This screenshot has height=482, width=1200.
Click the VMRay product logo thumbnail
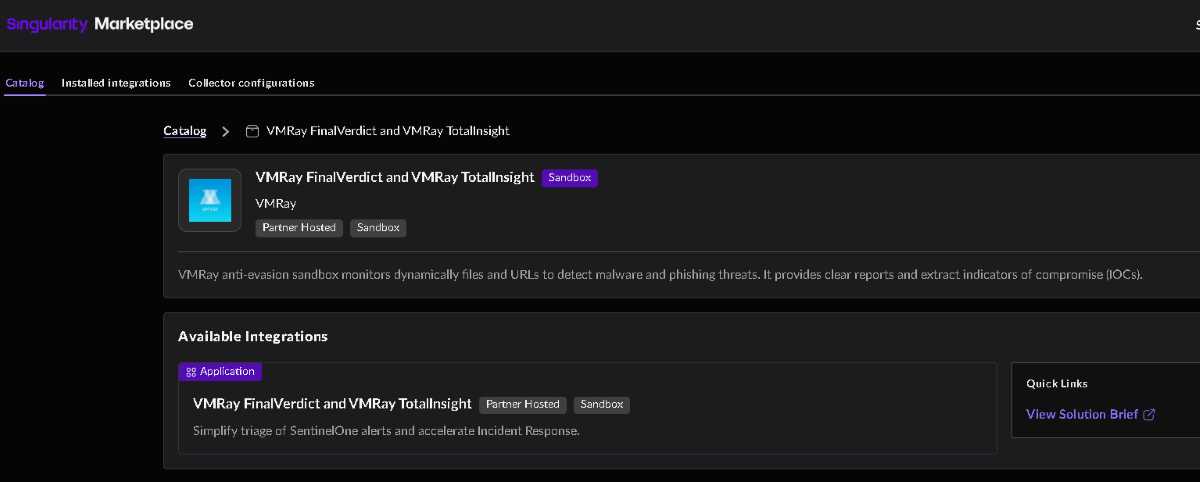point(210,200)
